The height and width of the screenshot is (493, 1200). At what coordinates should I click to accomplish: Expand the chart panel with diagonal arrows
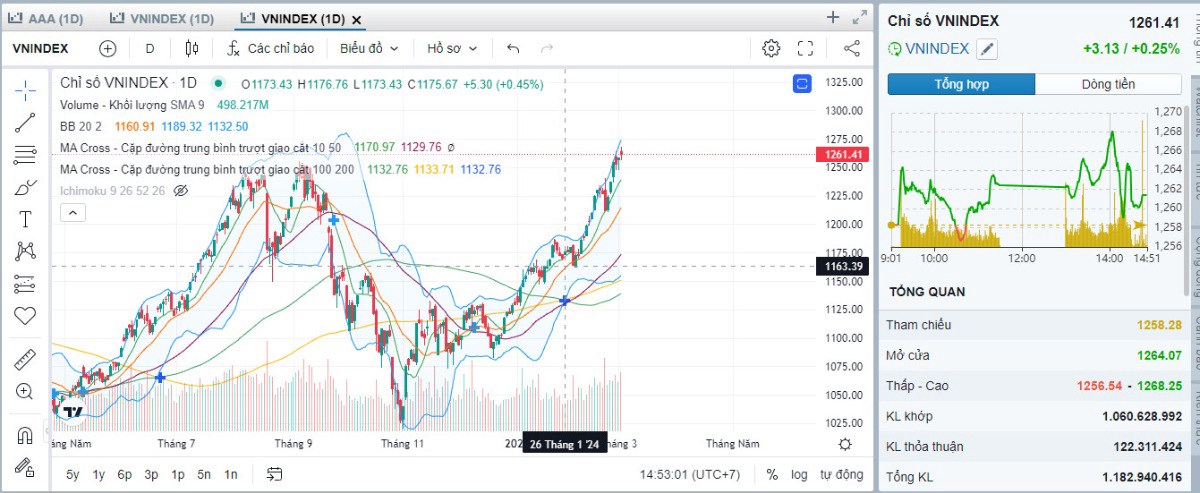coord(859,17)
